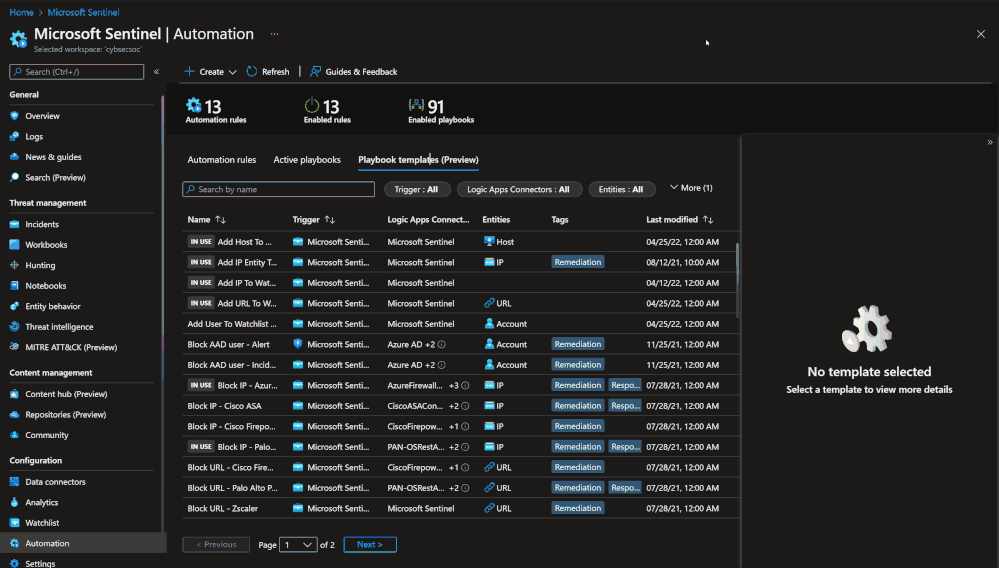The image size is (999, 568).
Task: Click the Automation gear icon in sidebar
Action: tap(15, 543)
